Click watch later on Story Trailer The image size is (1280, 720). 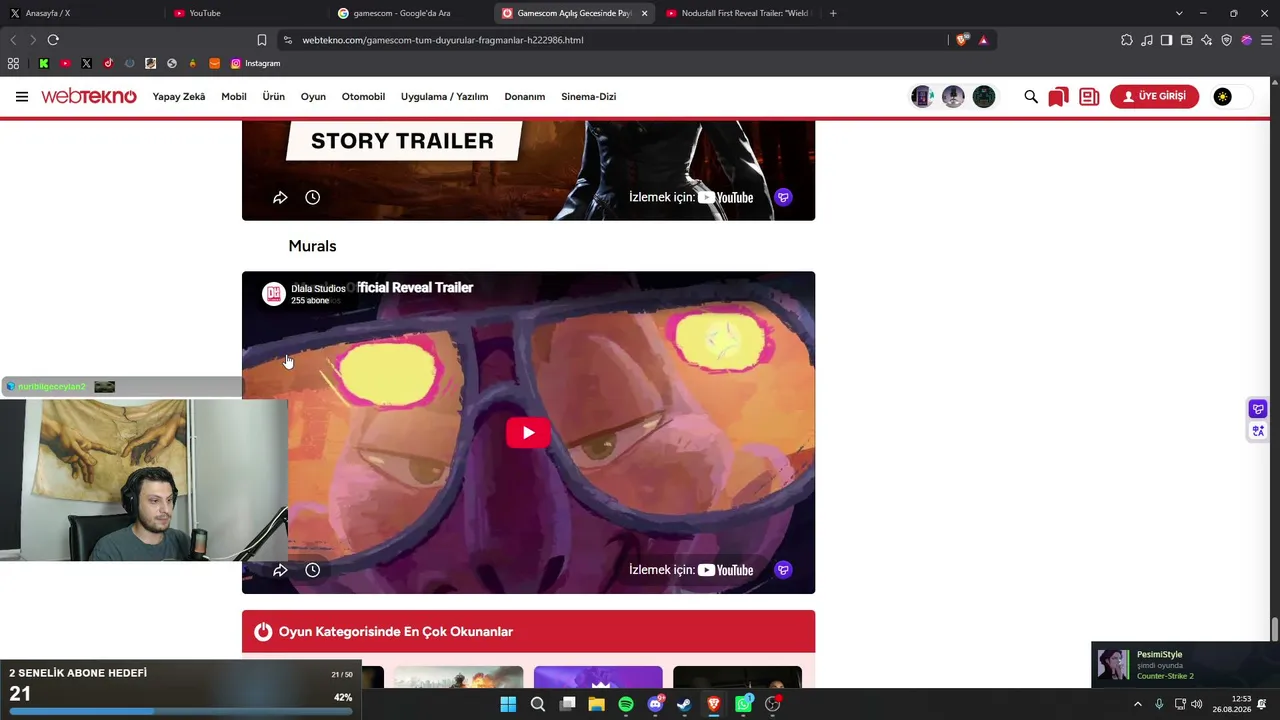point(313,198)
